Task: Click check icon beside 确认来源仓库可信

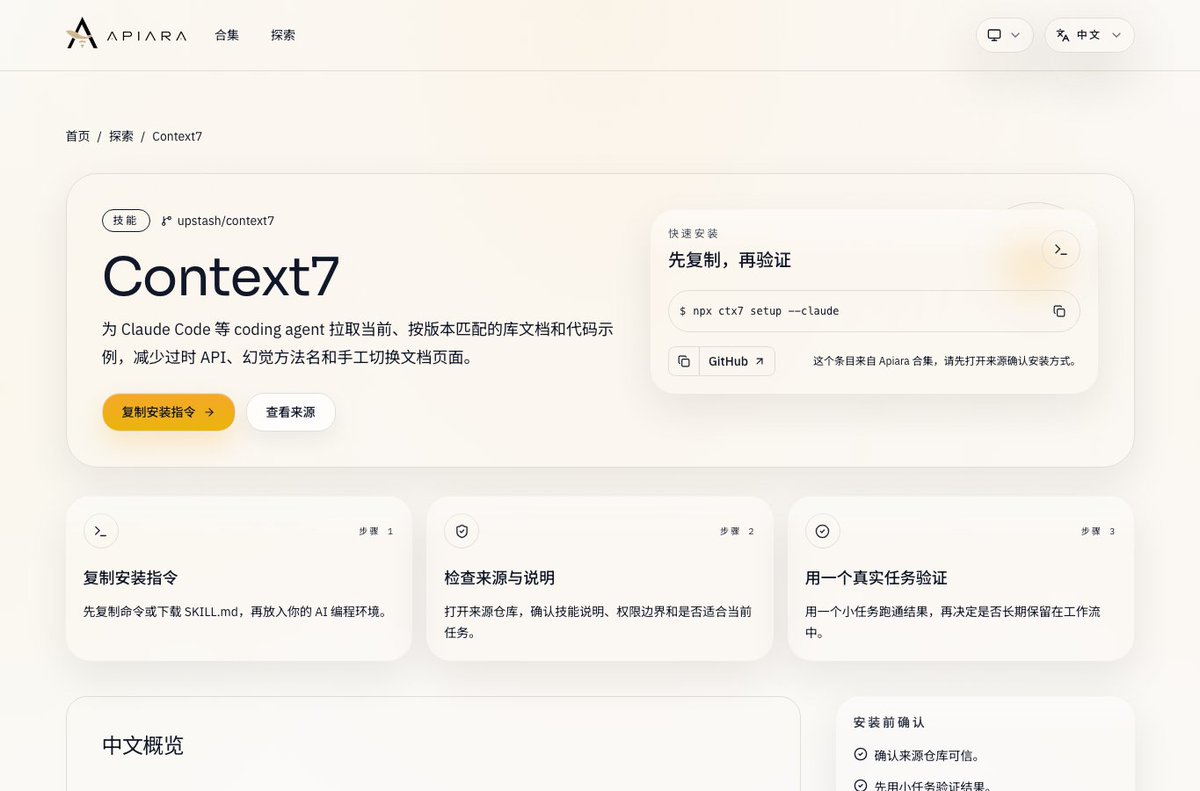Action: point(860,755)
